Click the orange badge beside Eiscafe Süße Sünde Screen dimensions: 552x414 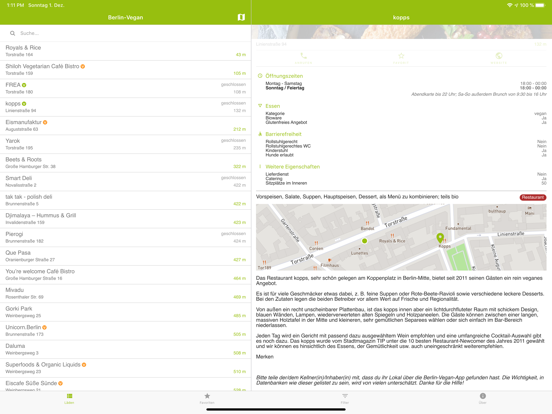click(61, 383)
